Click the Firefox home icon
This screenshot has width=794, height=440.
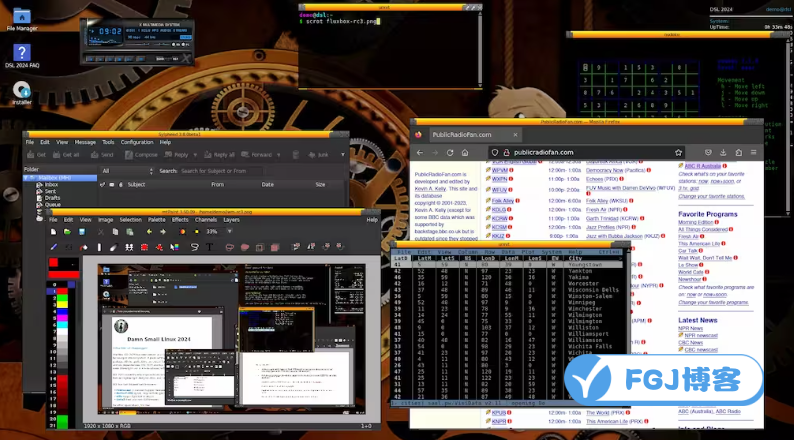[x=465, y=152]
